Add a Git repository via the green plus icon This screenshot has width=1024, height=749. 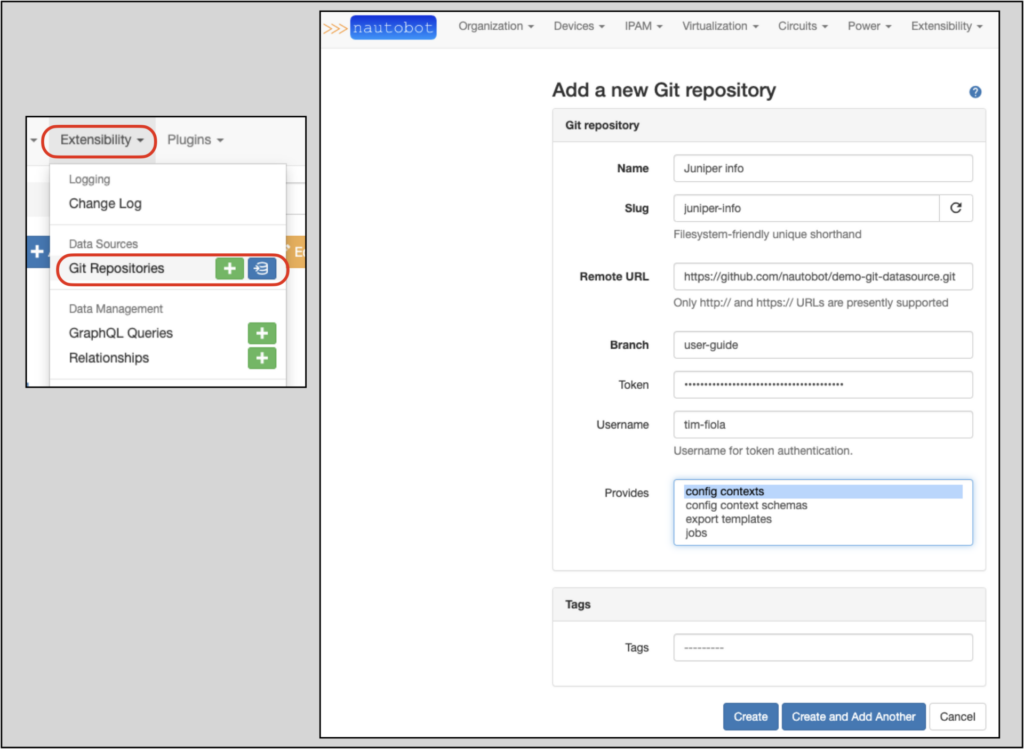(230, 269)
